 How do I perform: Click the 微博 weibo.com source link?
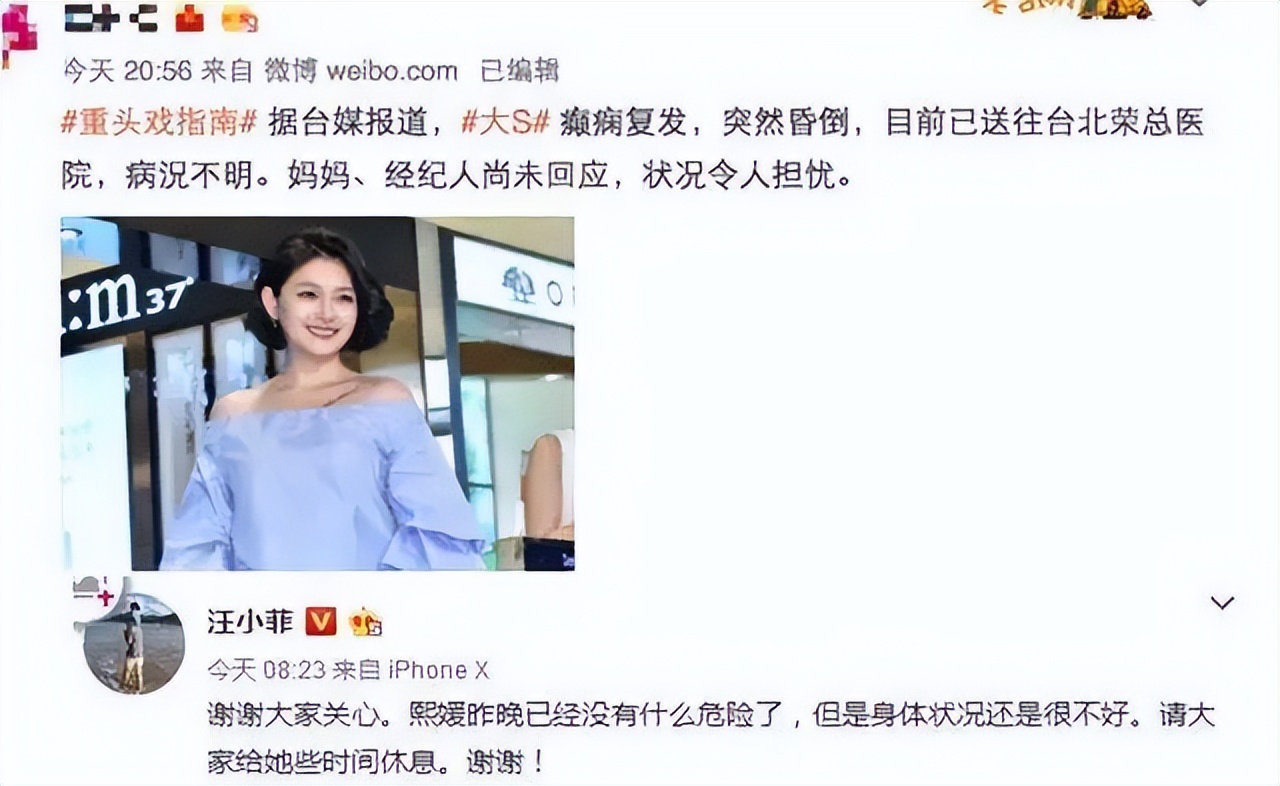[361, 71]
